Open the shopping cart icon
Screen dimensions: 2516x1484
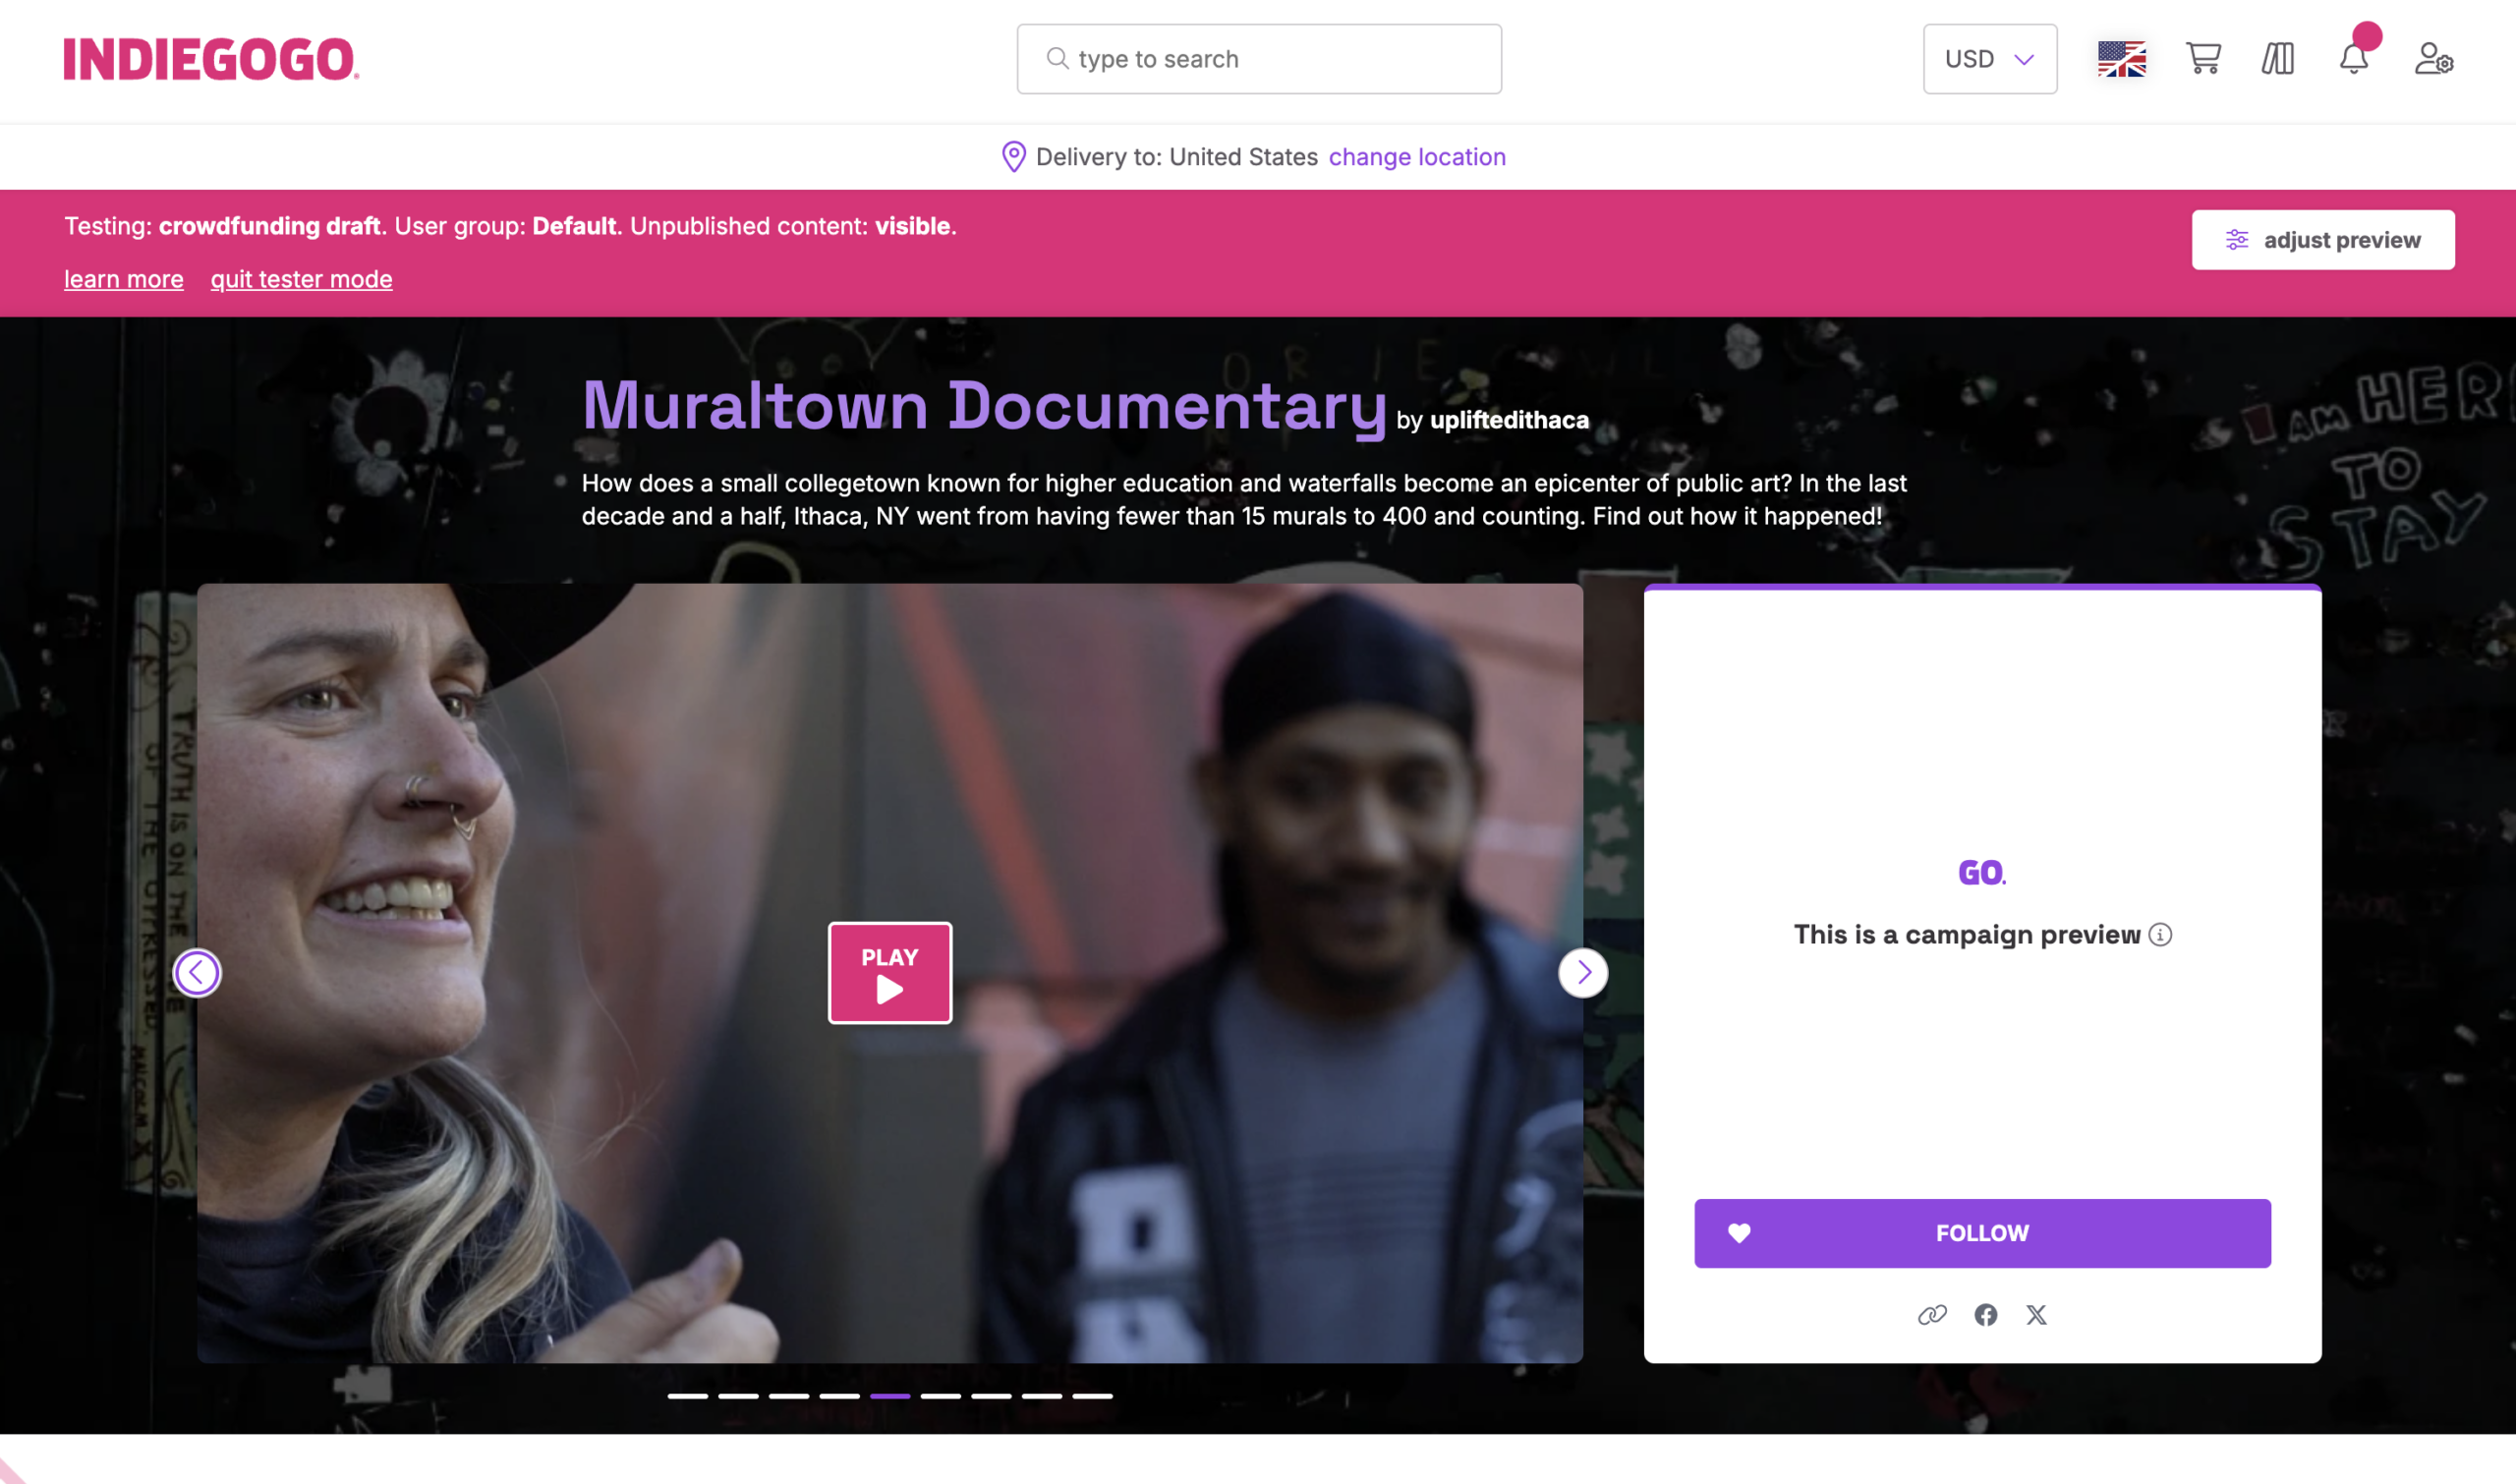click(x=2203, y=58)
